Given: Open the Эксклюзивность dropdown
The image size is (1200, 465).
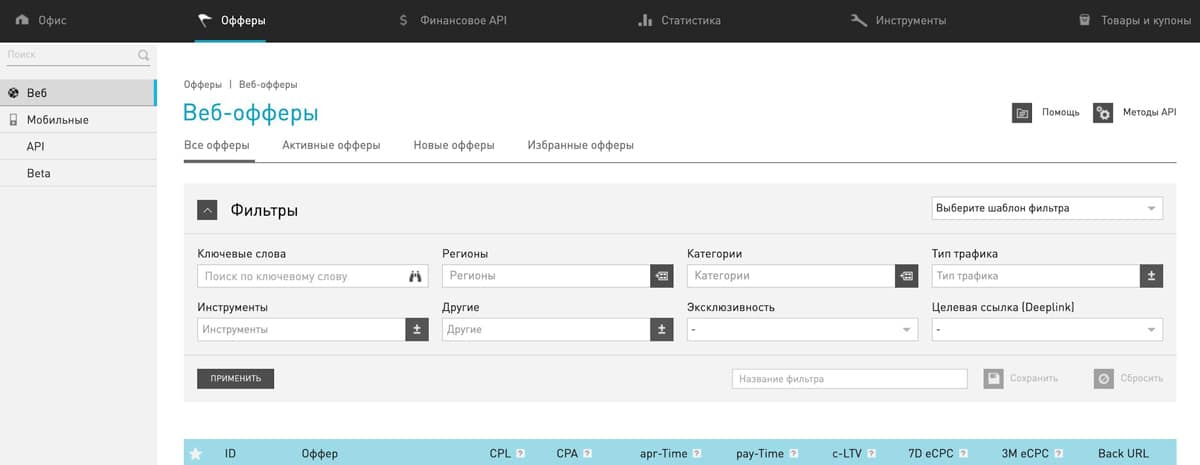Looking at the screenshot, I should click(x=802, y=329).
